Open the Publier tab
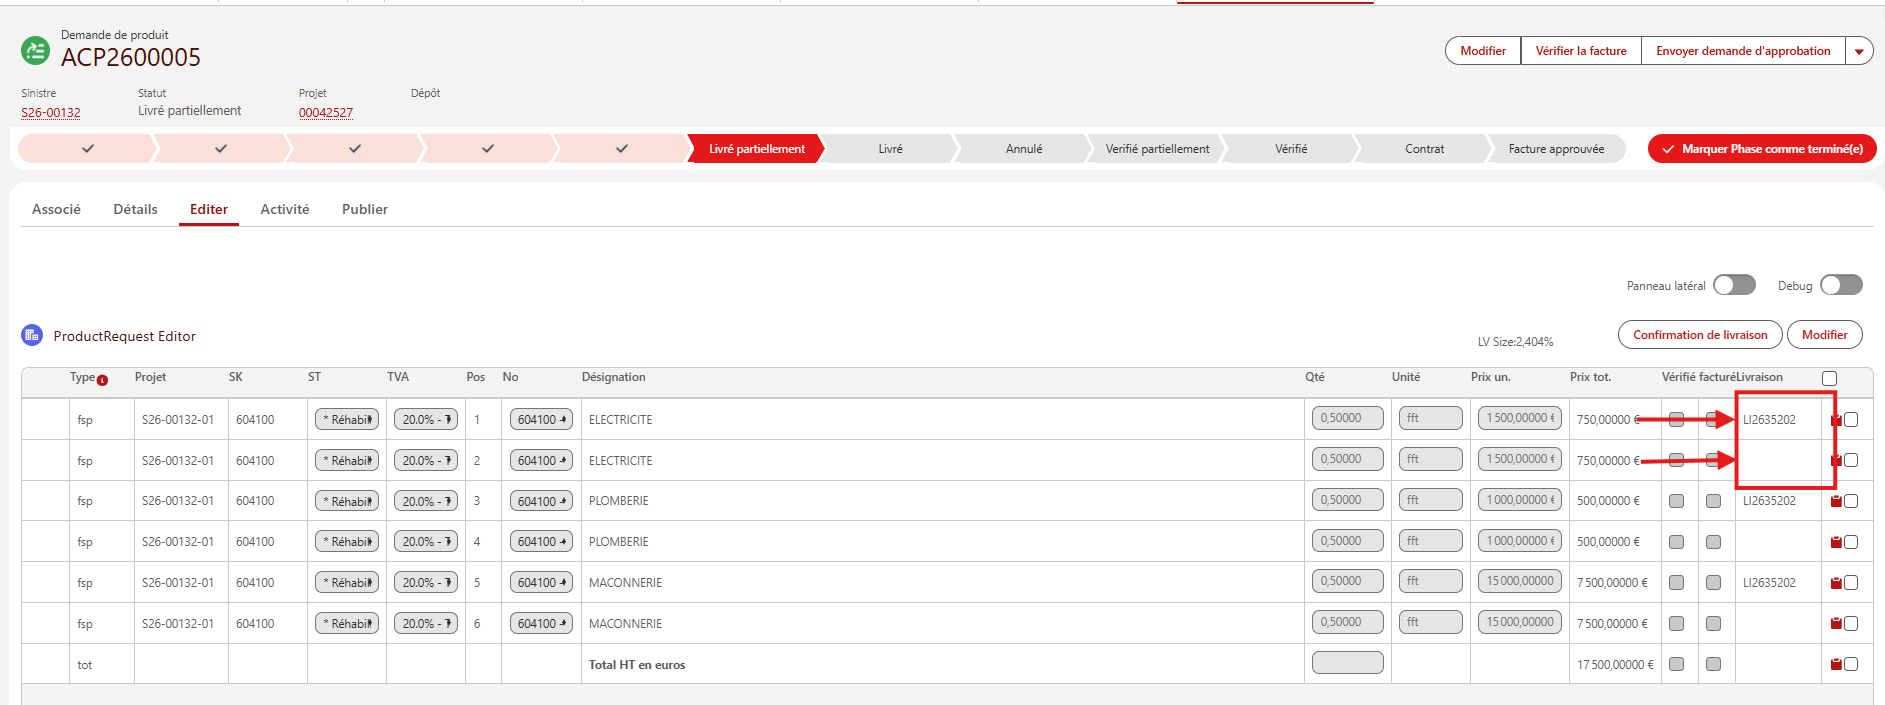This screenshot has width=1885, height=705. coord(365,209)
